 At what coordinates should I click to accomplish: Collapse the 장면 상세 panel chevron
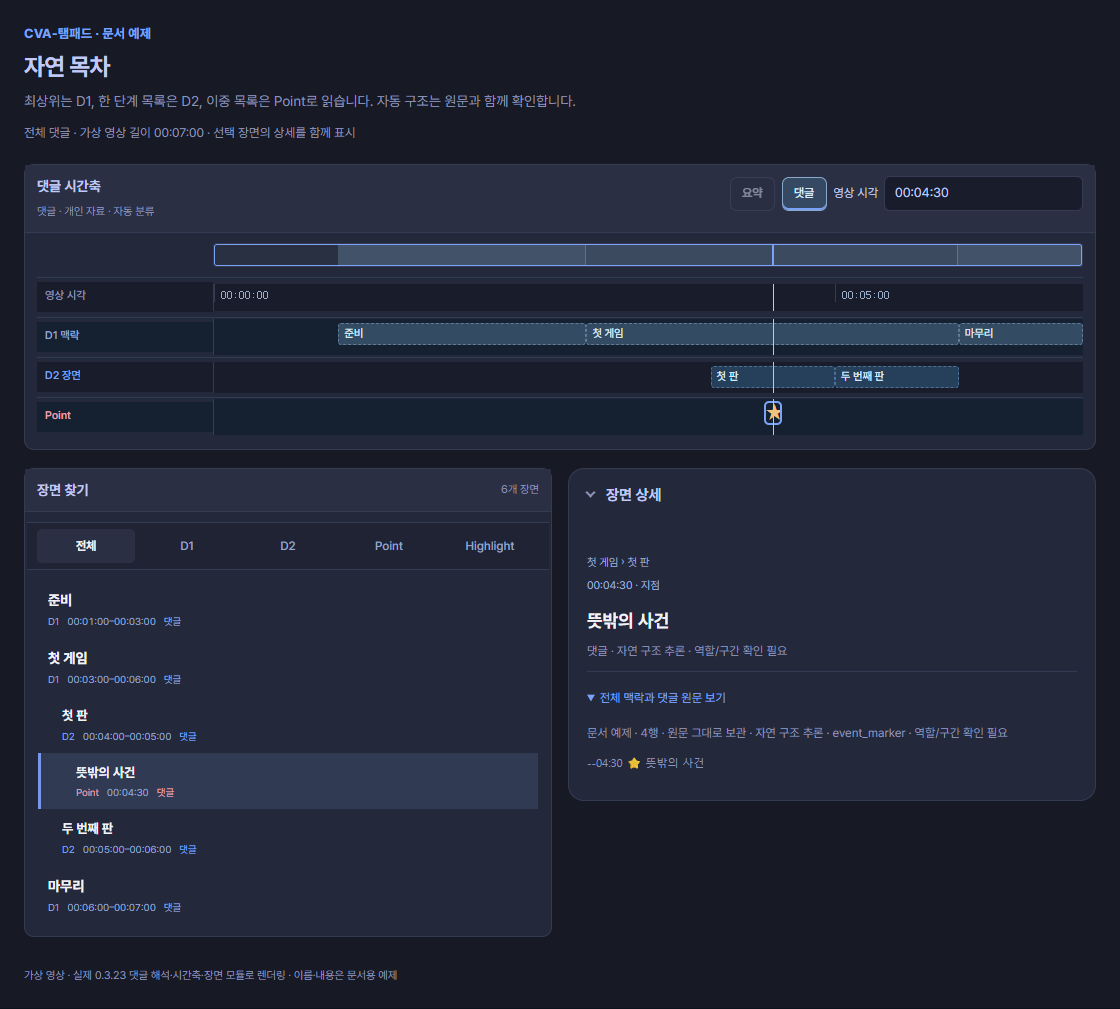point(591,494)
